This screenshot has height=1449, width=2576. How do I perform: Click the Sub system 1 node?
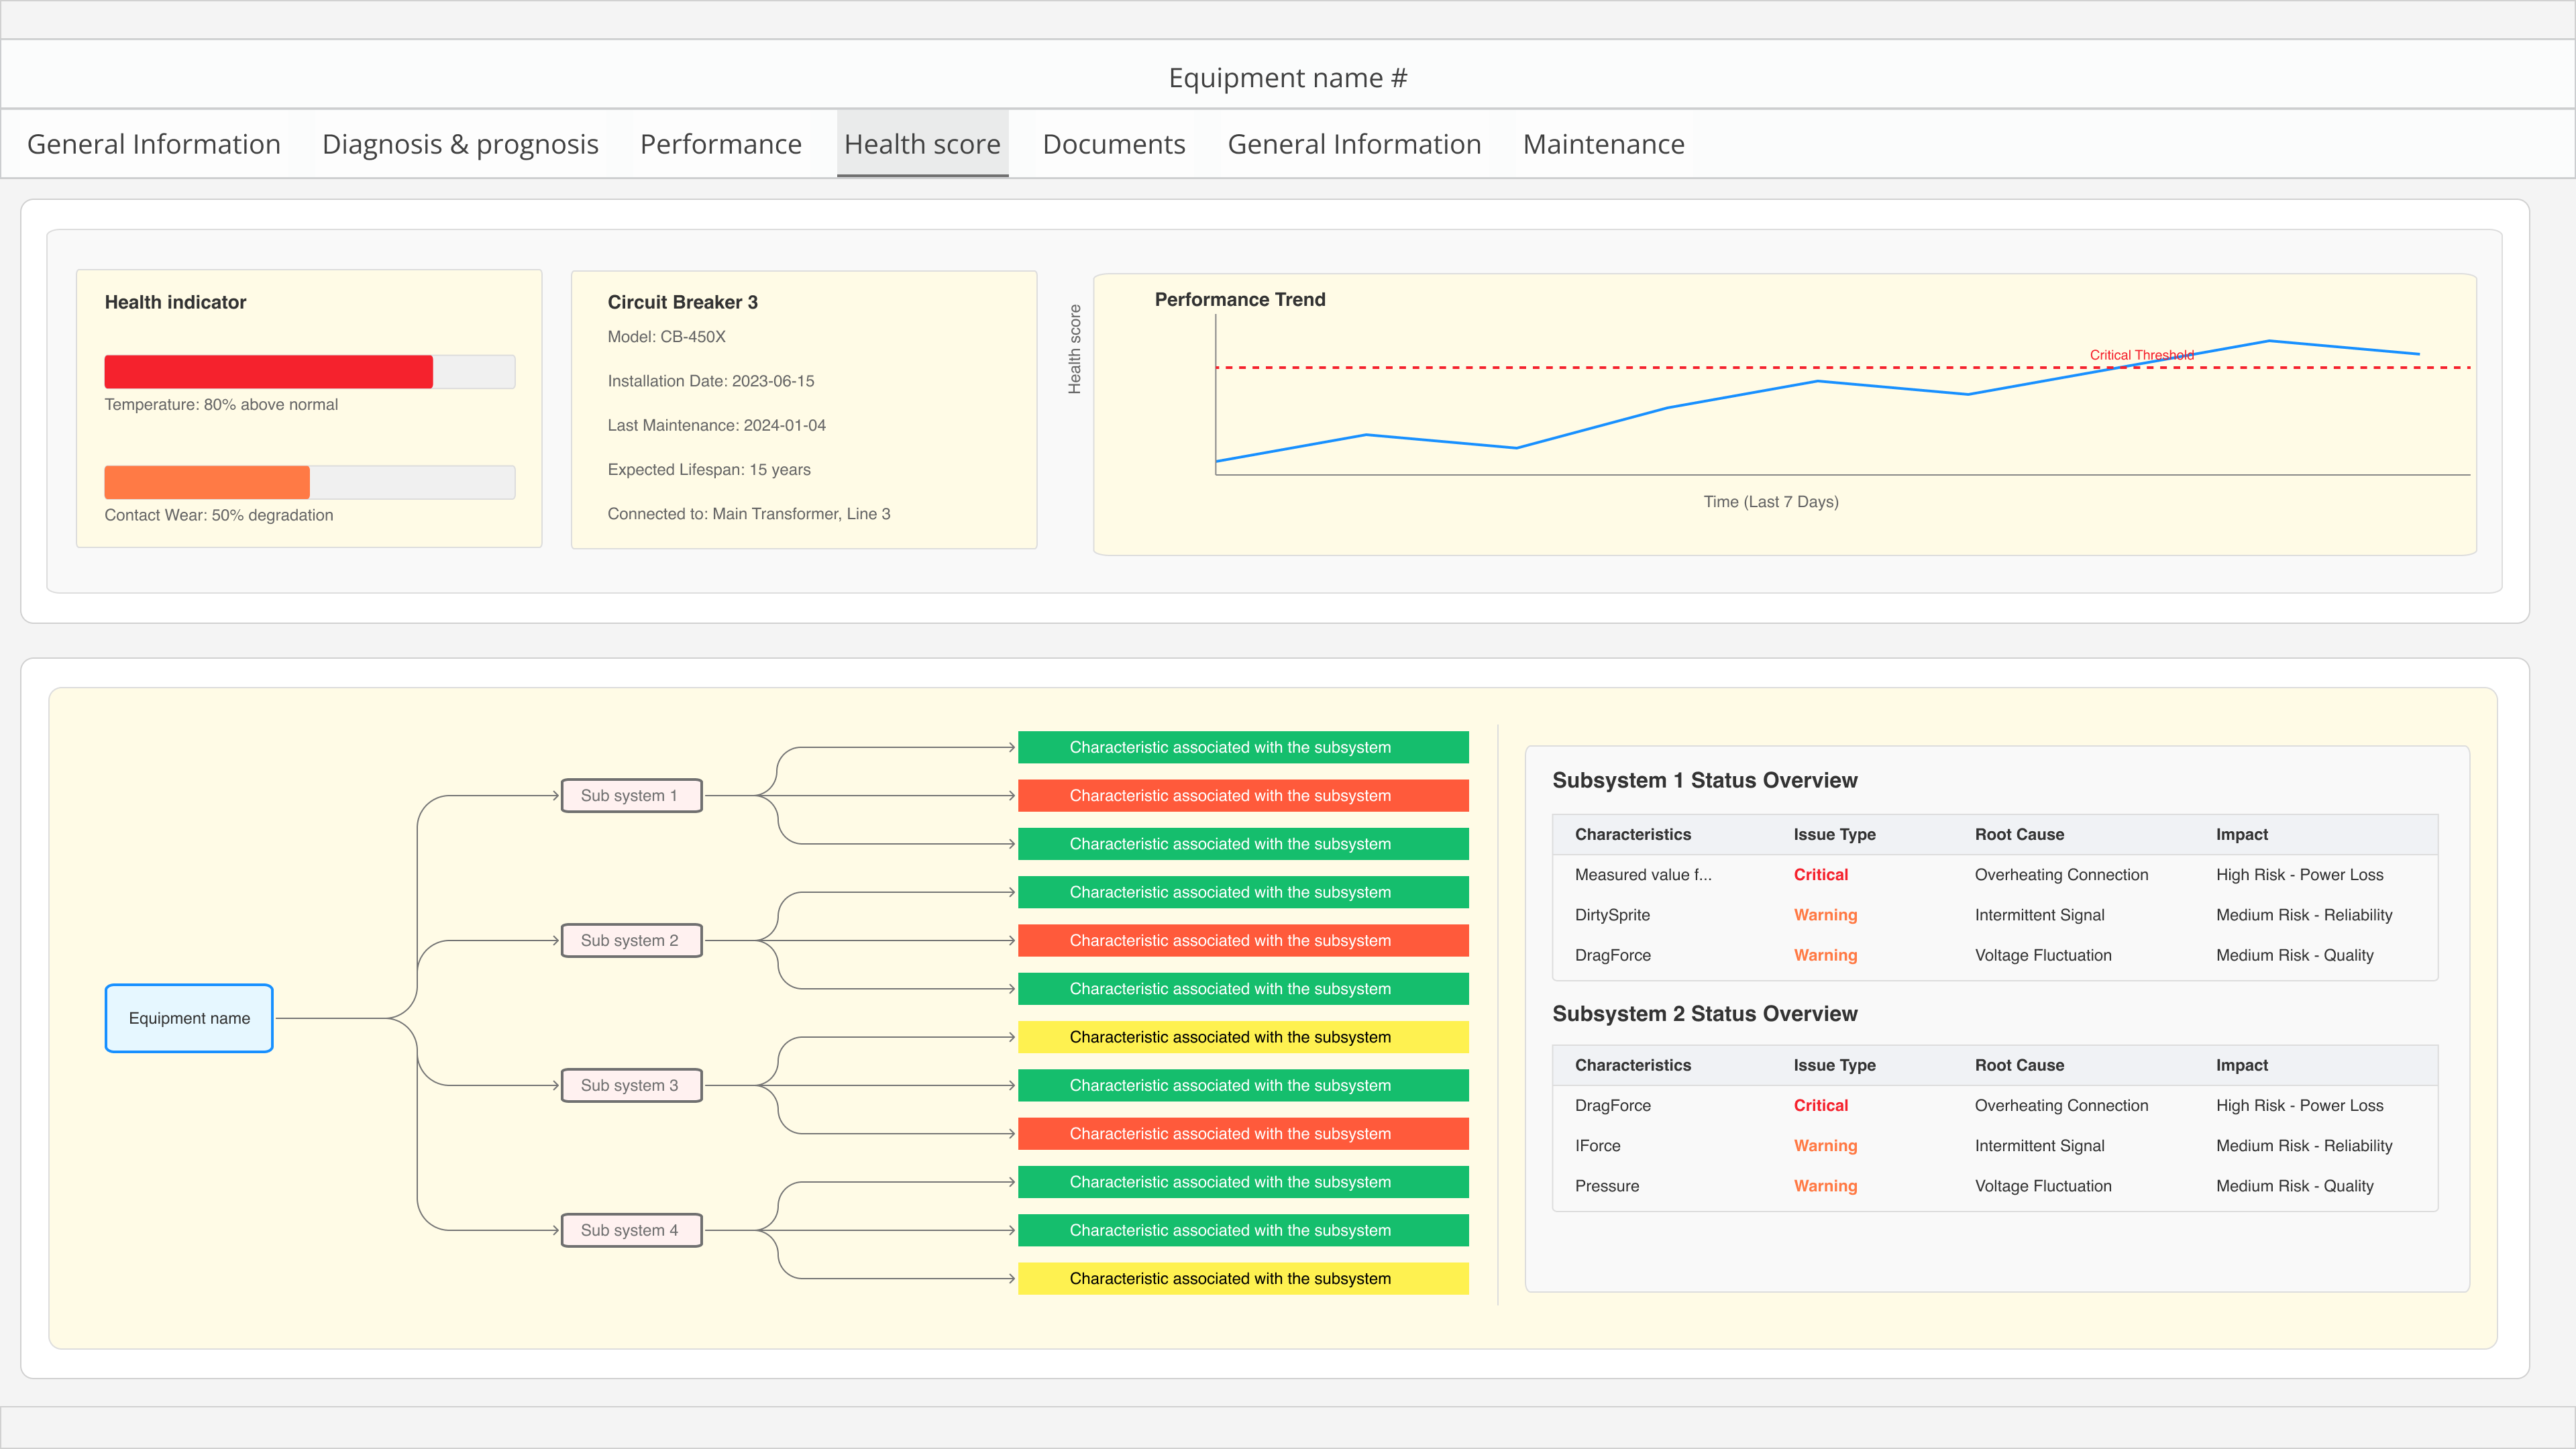coord(631,795)
